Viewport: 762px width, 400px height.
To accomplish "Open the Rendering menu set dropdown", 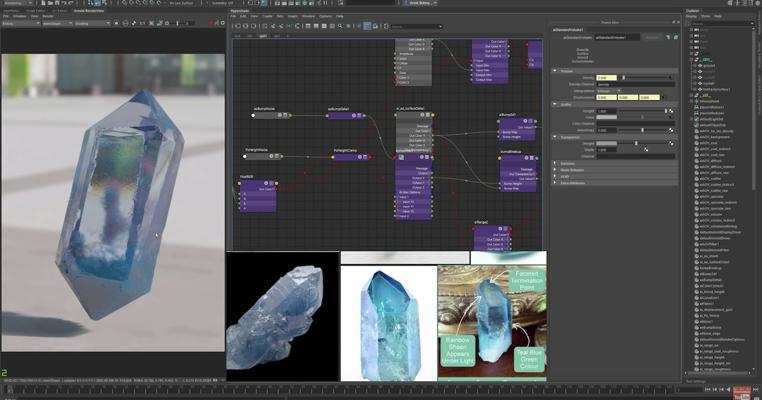I will coord(16,3).
